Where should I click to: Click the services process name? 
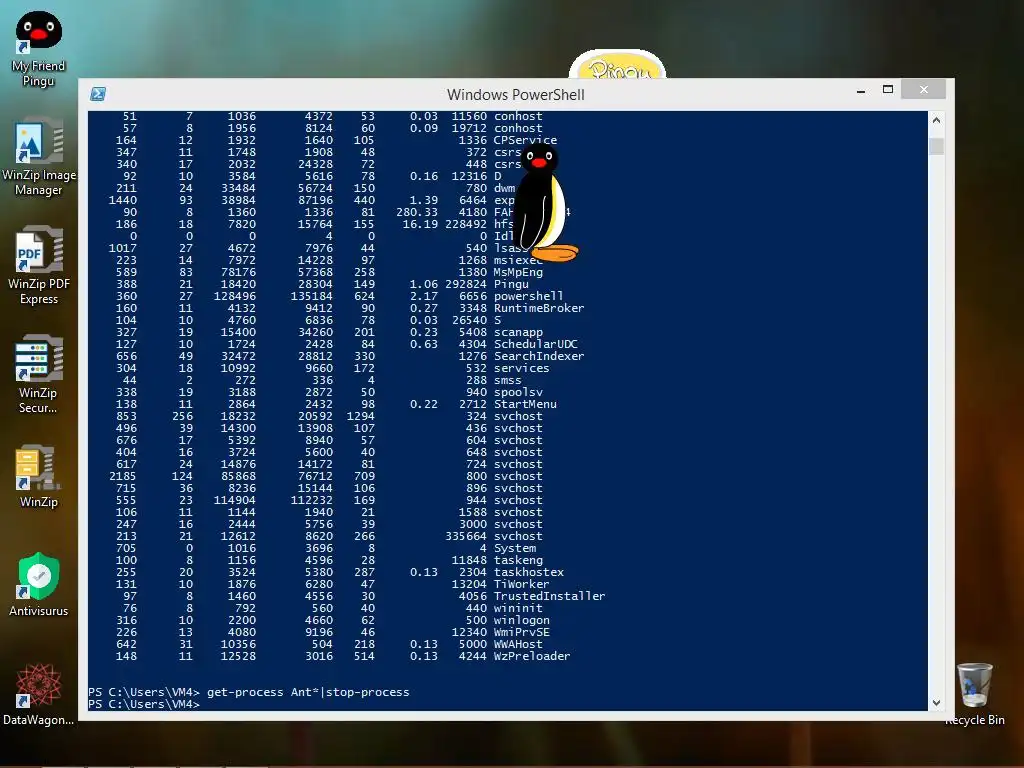click(521, 368)
